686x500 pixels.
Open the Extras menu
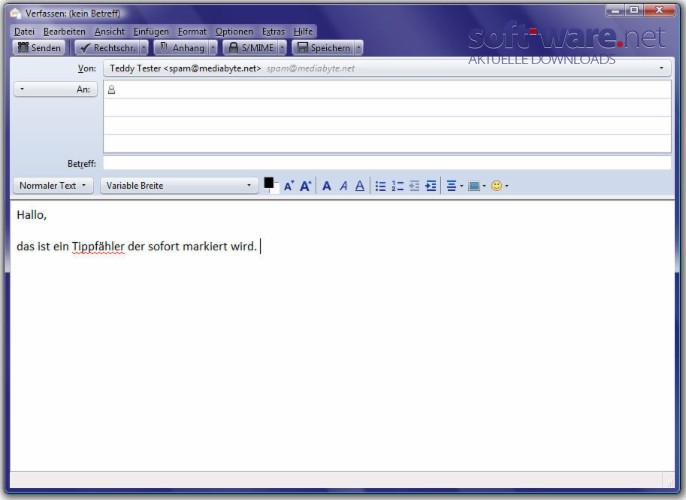point(273,31)
